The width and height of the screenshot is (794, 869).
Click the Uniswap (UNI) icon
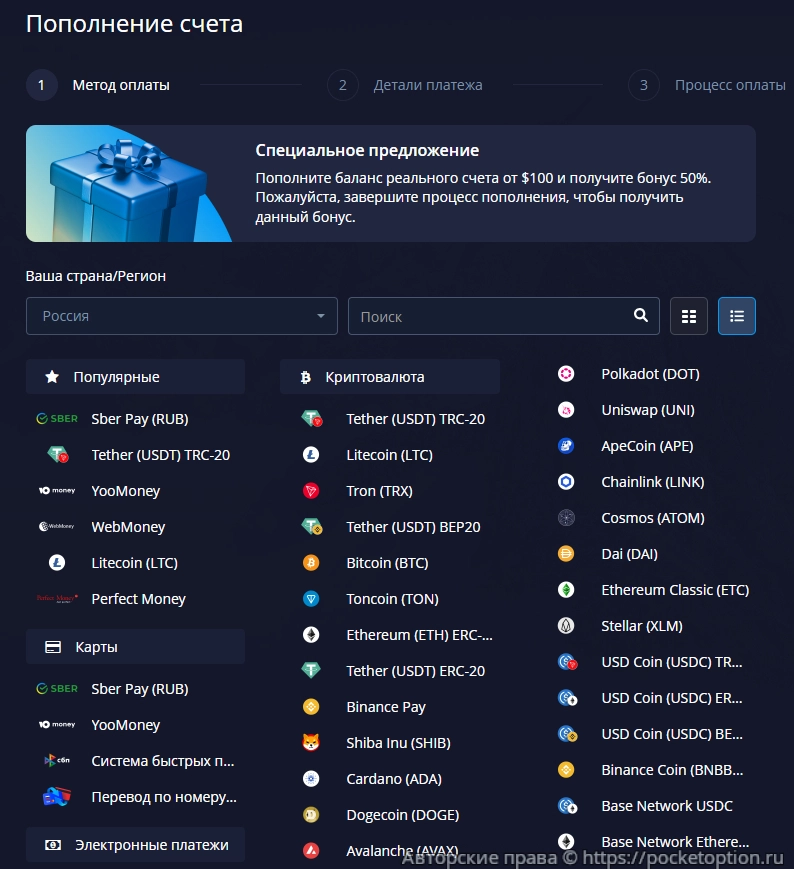coord(566,410)
